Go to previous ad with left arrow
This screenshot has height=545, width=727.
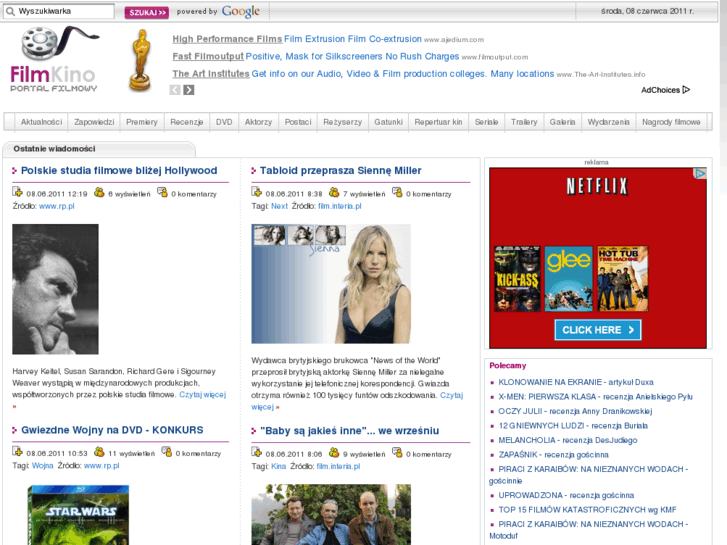[x=175, y=90]
